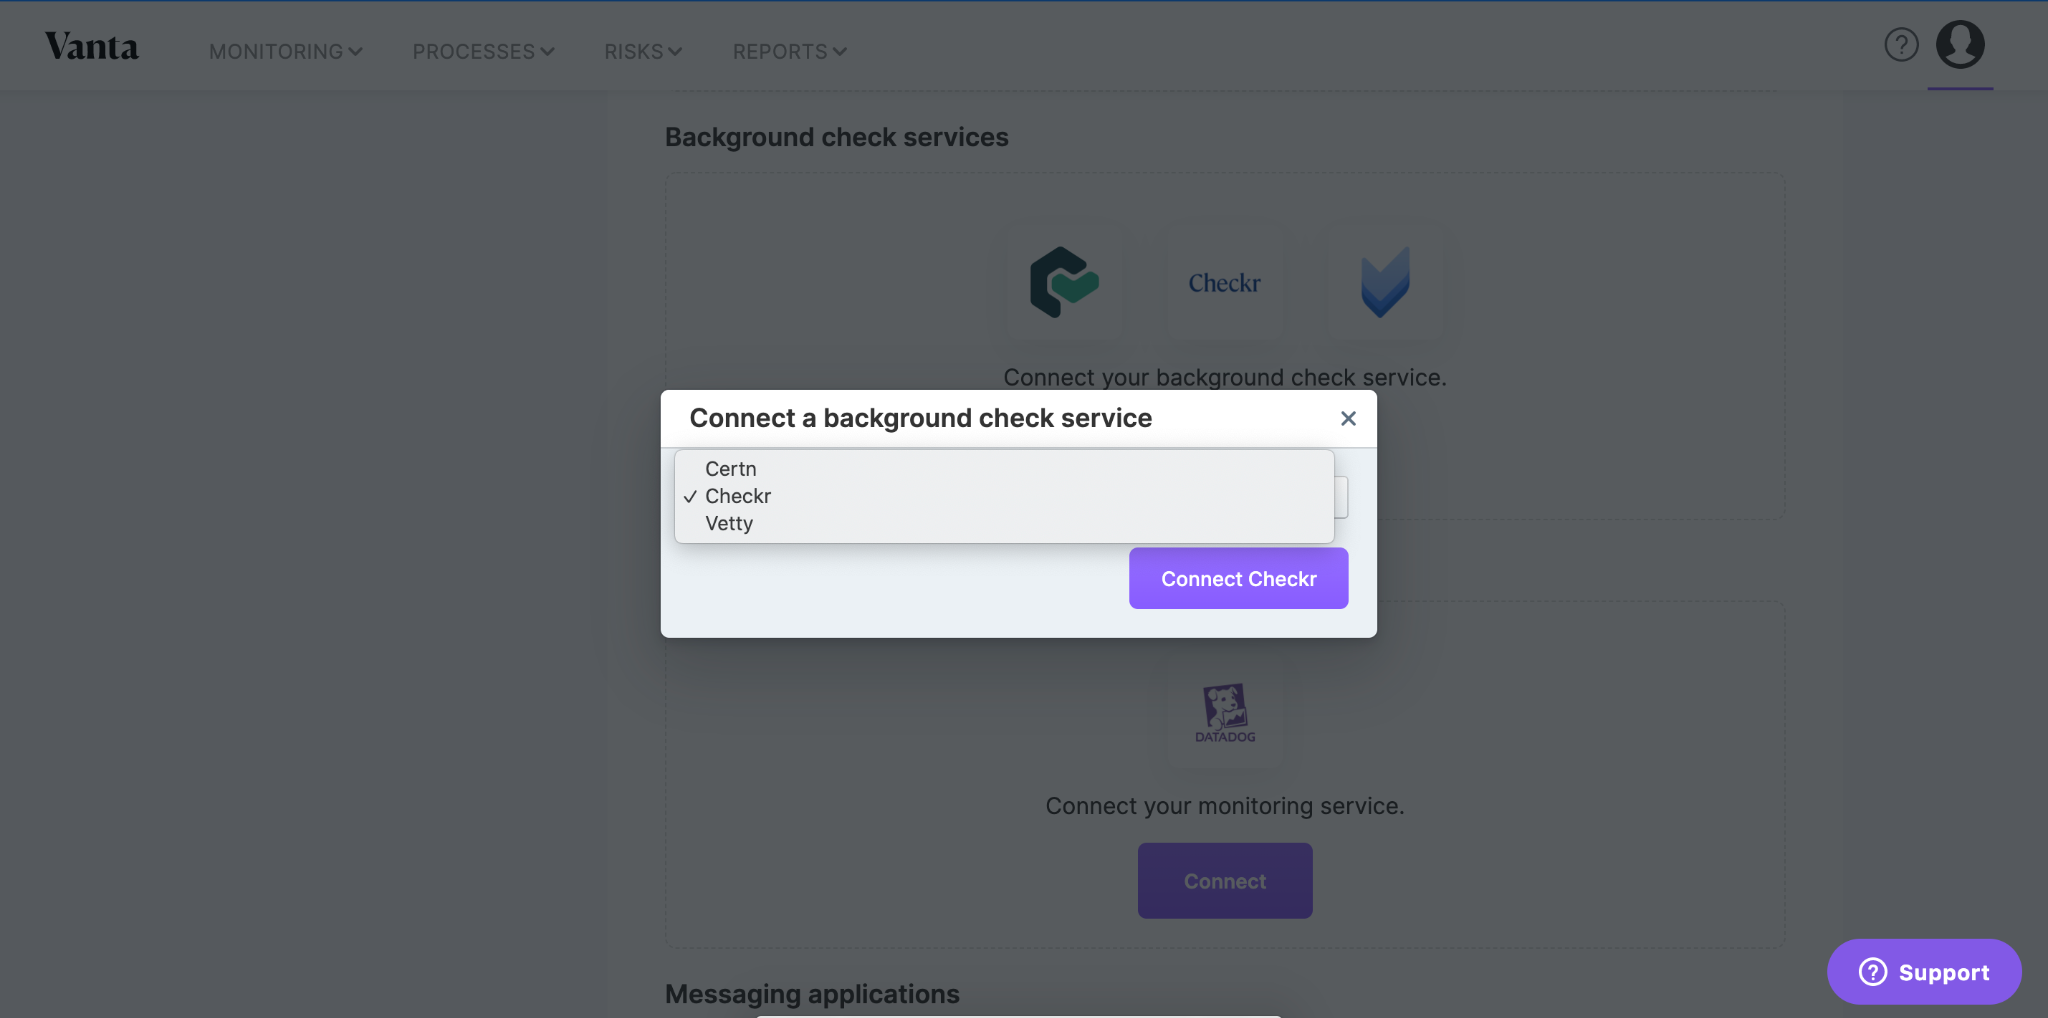
Task: Click the Connect Checkr button
Action: point(1238,579)
